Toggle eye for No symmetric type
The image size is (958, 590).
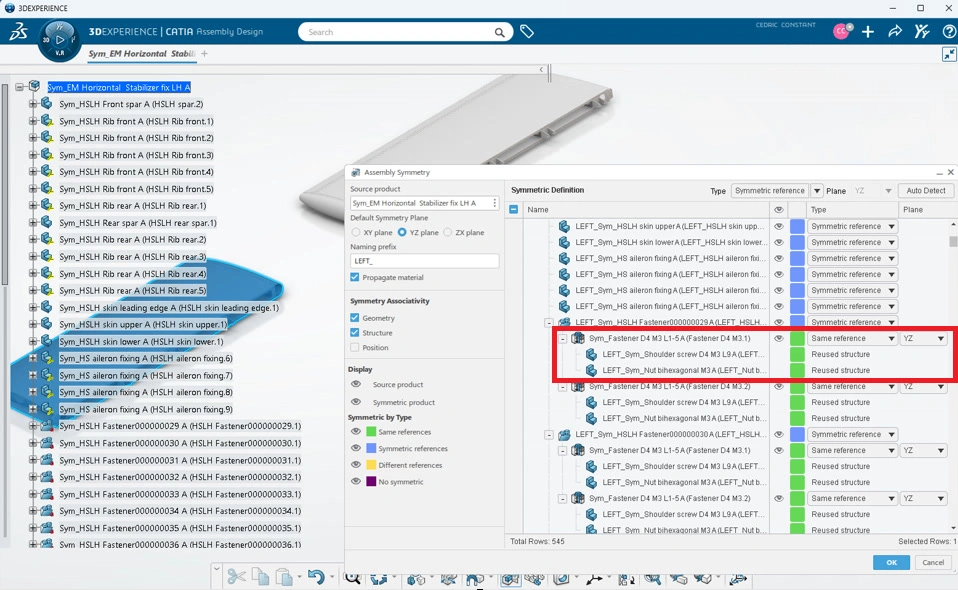pos(356,482)
